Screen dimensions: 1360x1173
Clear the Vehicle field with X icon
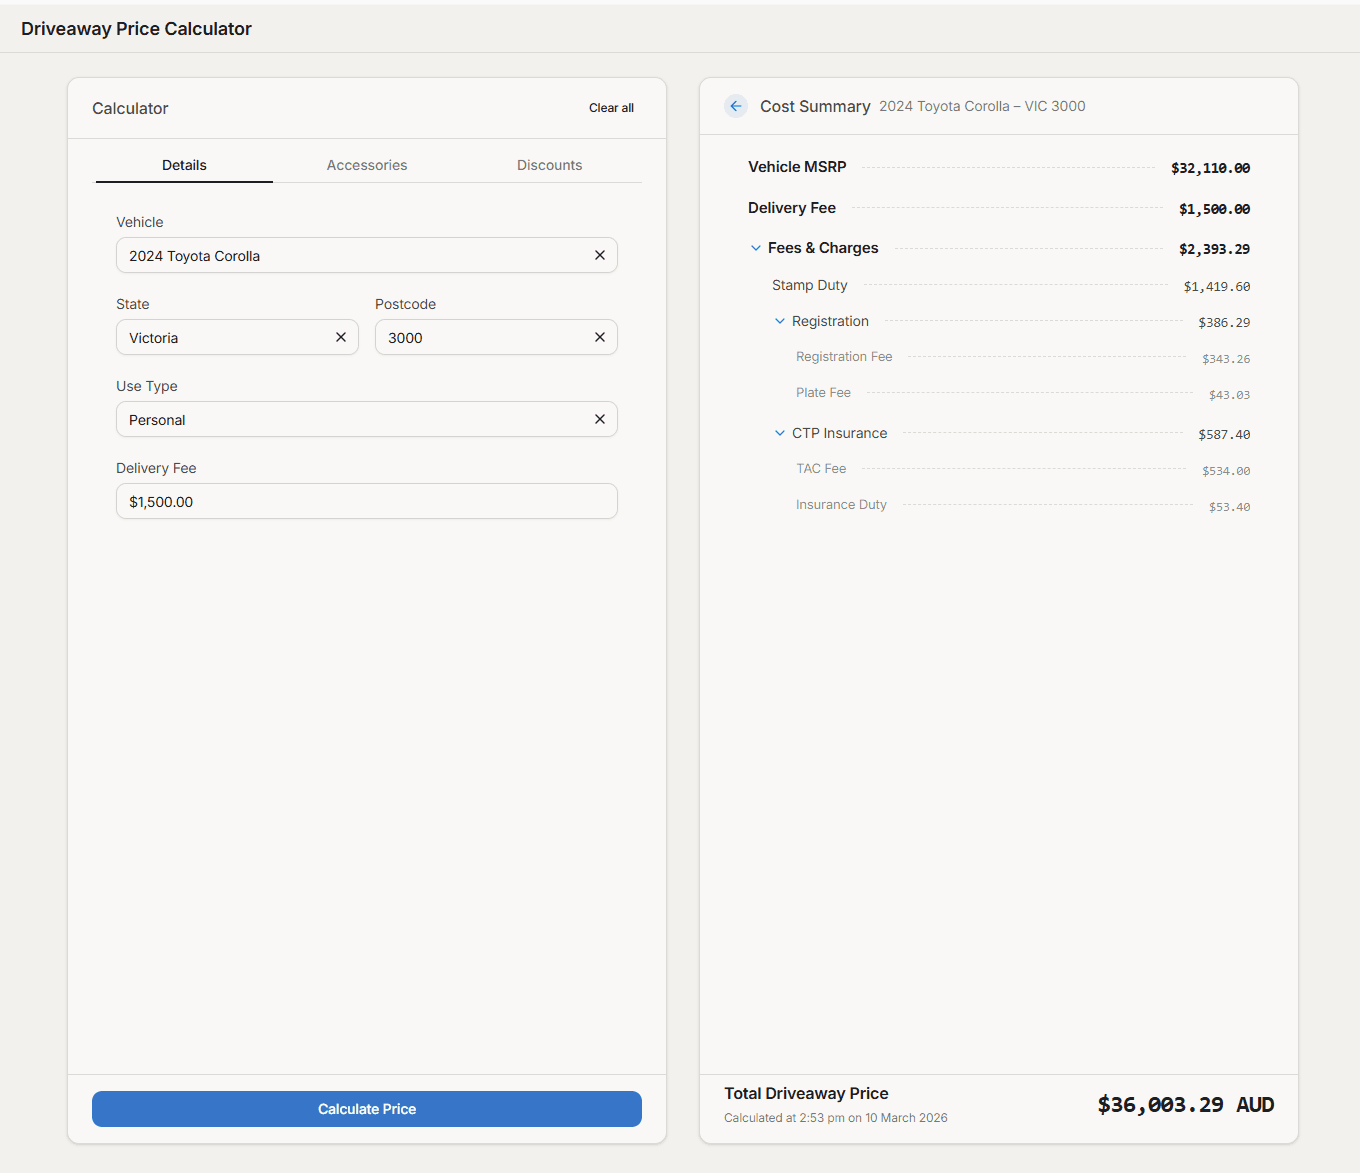click(x=600, y=255)
